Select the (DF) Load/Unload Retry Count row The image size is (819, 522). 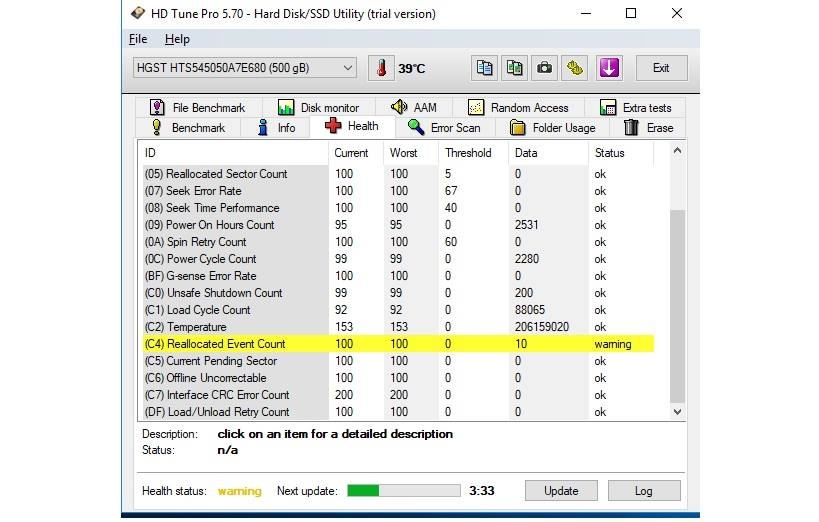[397, 412]
